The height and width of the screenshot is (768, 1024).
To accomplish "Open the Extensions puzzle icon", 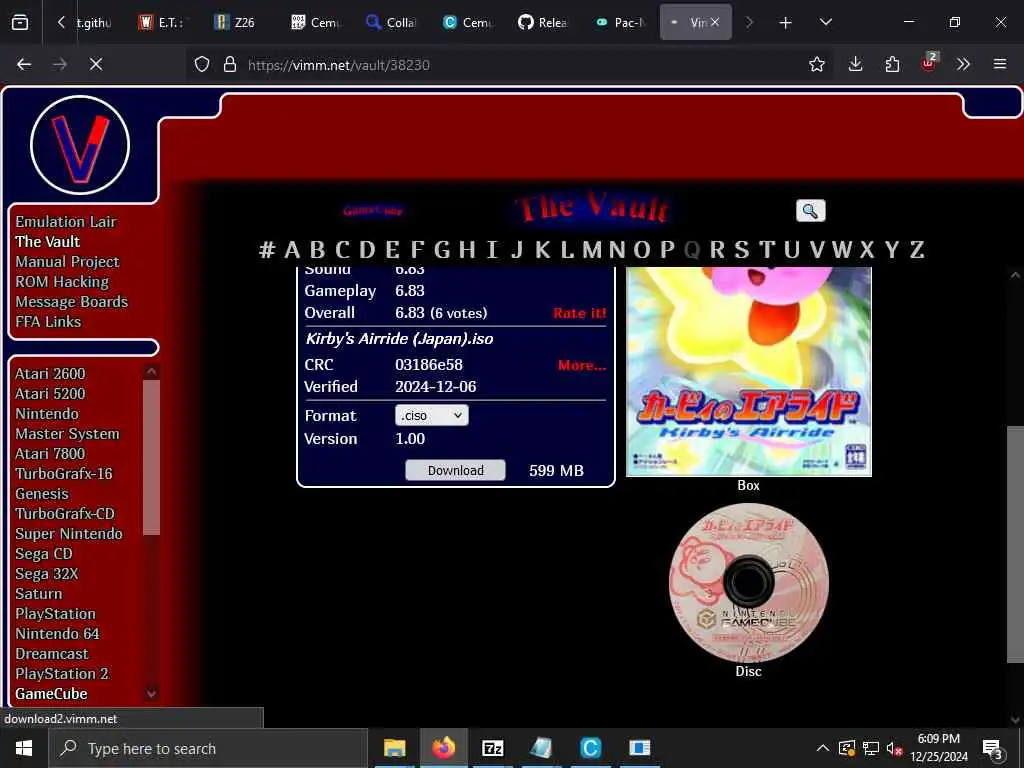I will click(892, 64).
